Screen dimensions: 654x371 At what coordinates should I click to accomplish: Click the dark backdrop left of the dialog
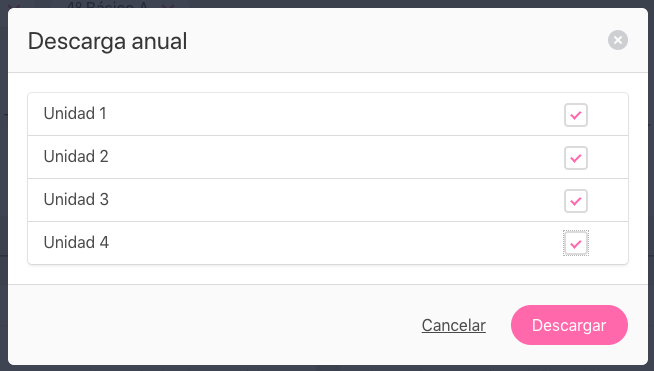click(x=4, y=188)
